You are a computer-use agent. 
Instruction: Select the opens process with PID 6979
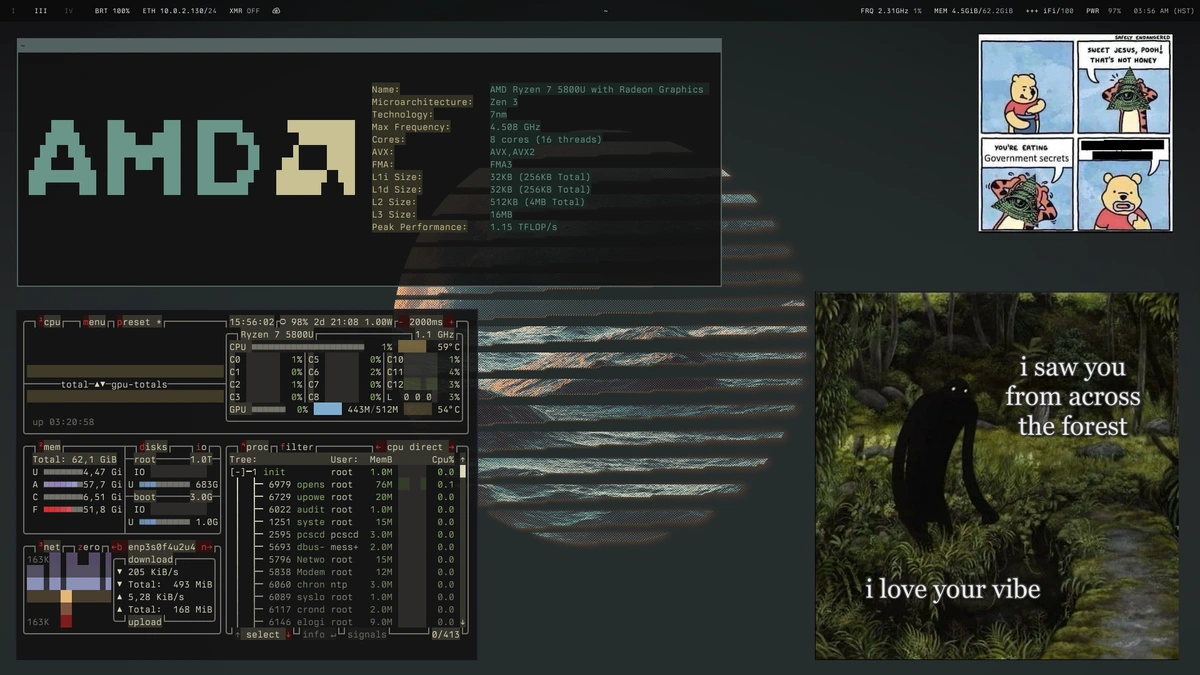310,485
